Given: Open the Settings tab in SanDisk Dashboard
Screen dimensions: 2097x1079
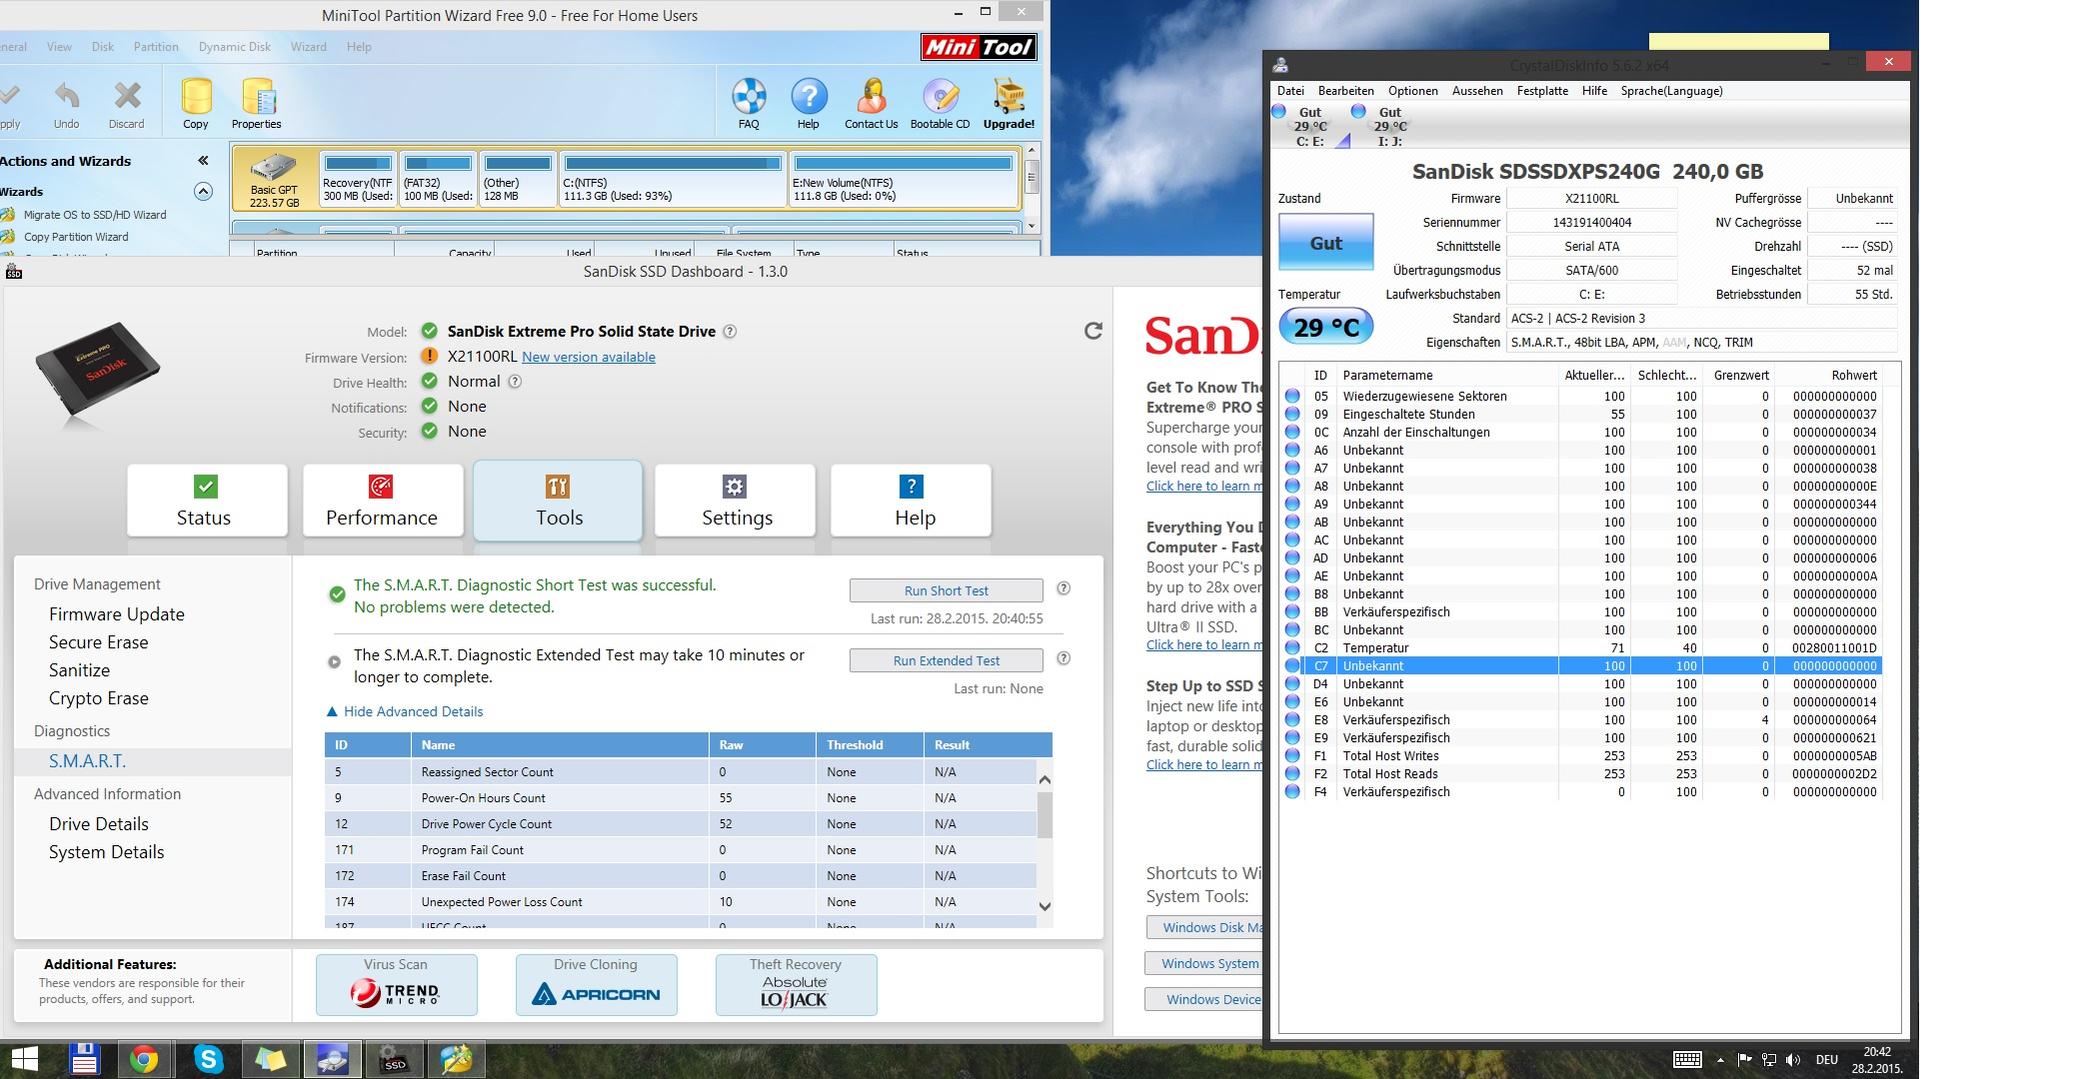Looking at the screenshot, I should tap(735, 500).
